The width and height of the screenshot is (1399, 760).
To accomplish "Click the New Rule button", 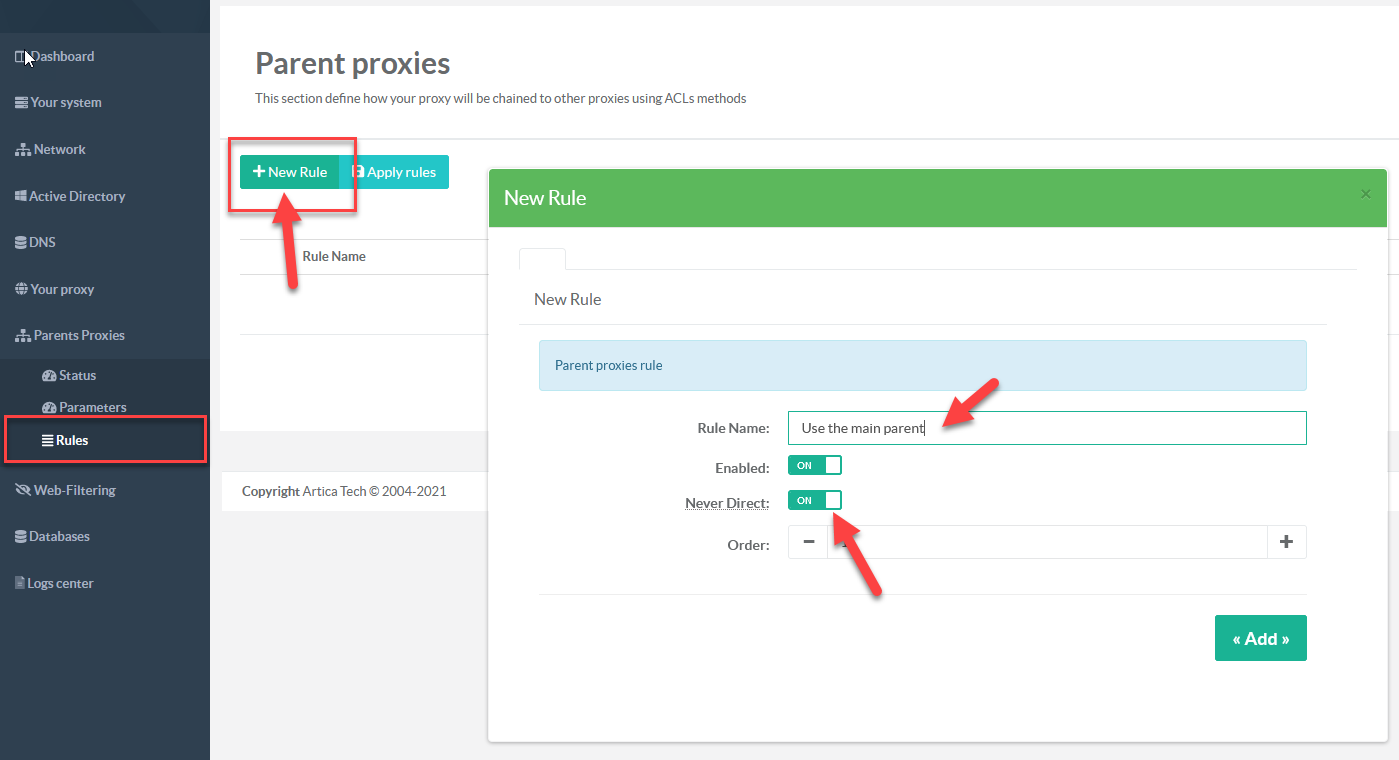I will [290, 172].
